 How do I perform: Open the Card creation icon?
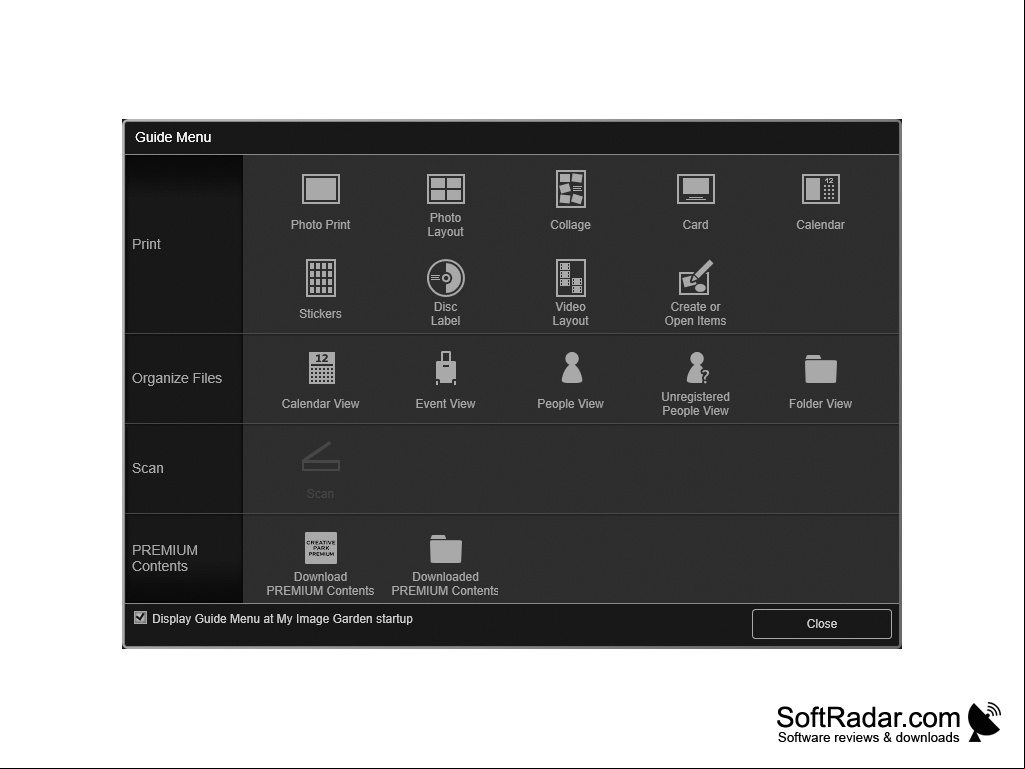696,189
